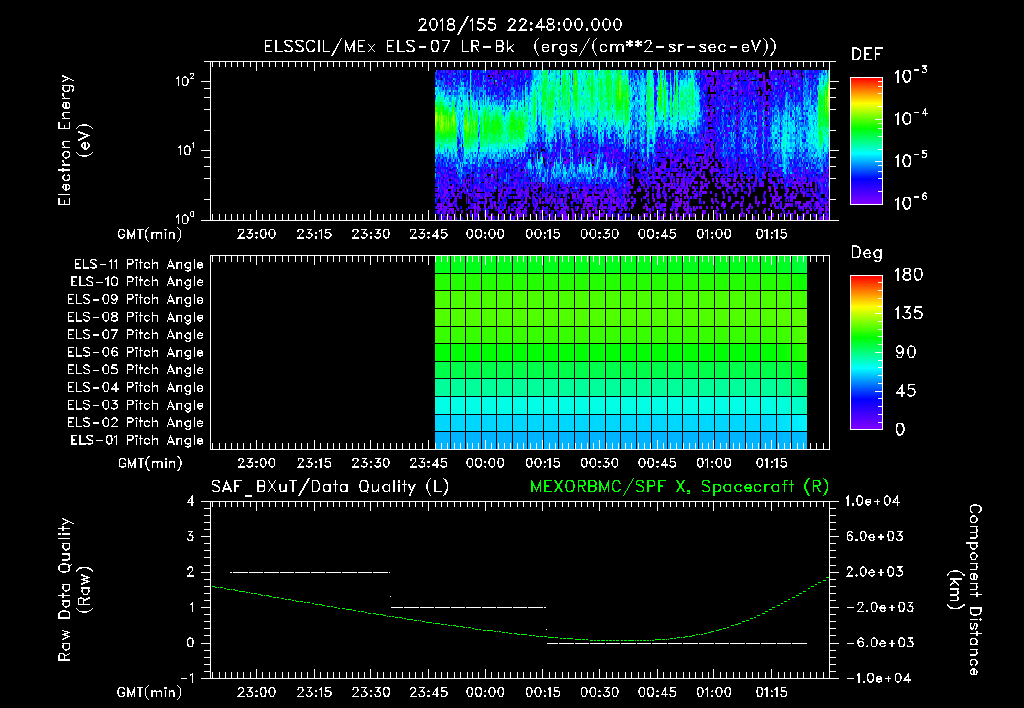
Task: Click the 01:15 tick label under the bottom panel
Action: pyautogui.click(x=771, y=692)
